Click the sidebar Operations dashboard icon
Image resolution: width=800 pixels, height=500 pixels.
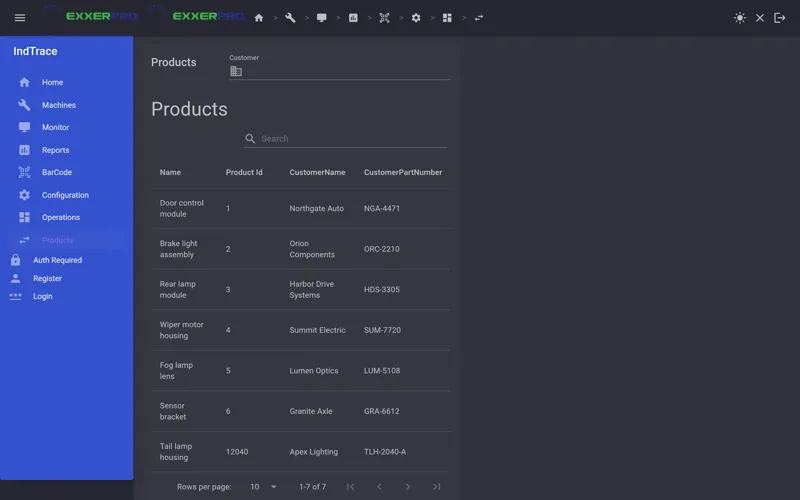pos(24,217)
